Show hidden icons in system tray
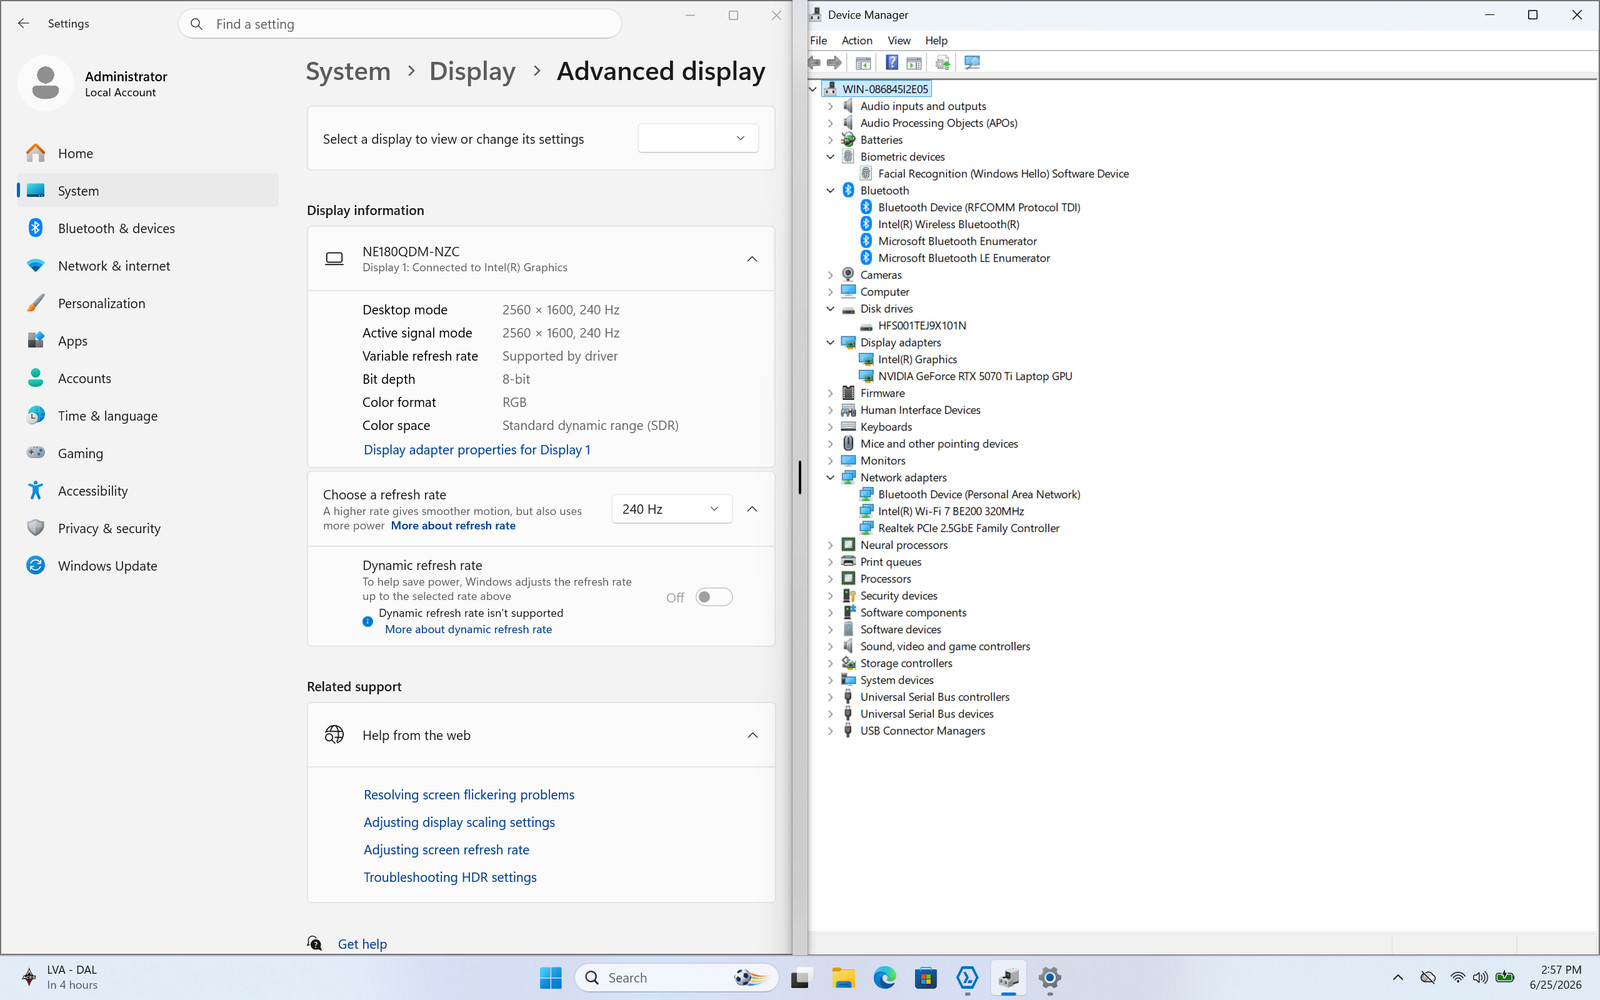This screenshot has height=1000, width=1600. 1398,978
